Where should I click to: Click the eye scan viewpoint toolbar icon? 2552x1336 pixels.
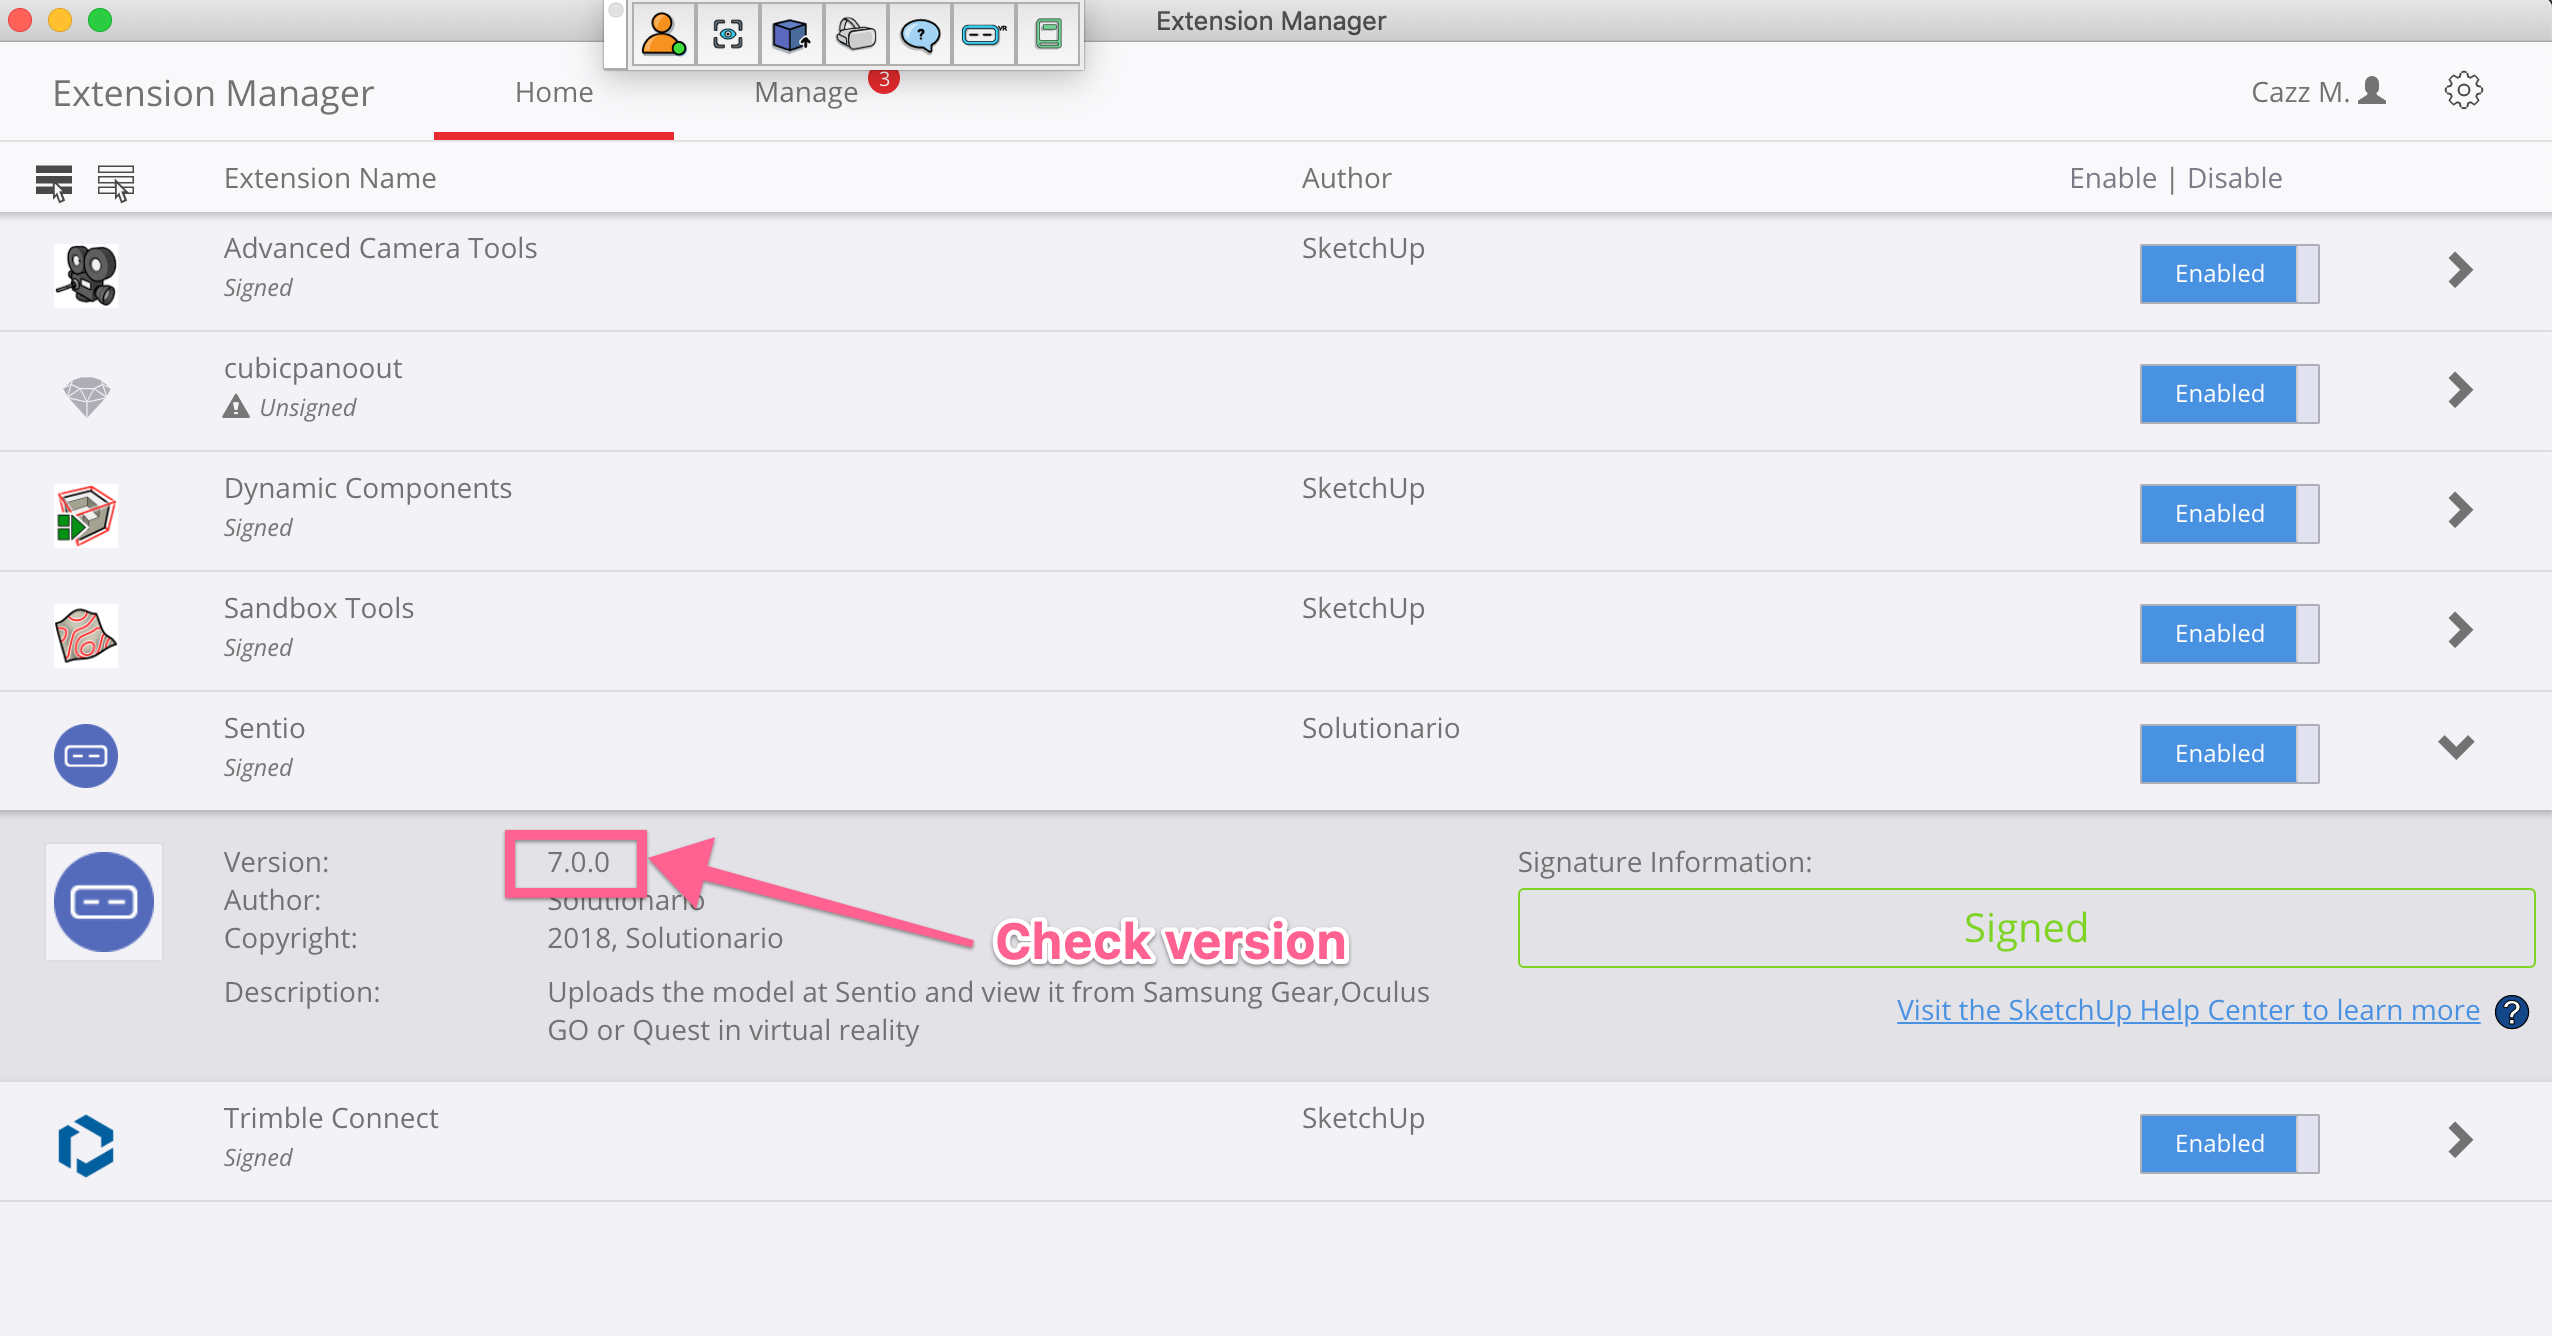(x=728, y=35)
